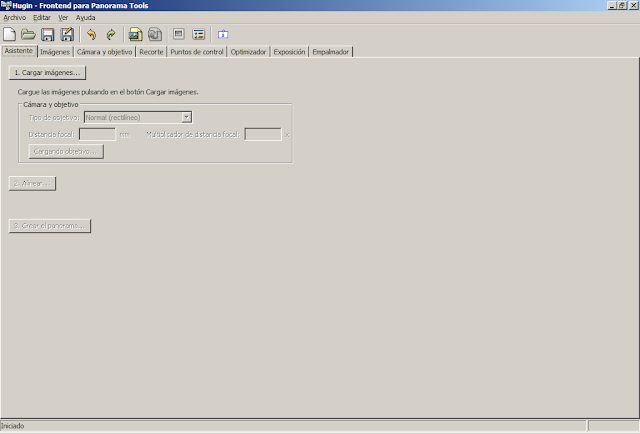Click the focal length multiplier field
The height and width of the screenshot is (434, 640).
point(263,134)
